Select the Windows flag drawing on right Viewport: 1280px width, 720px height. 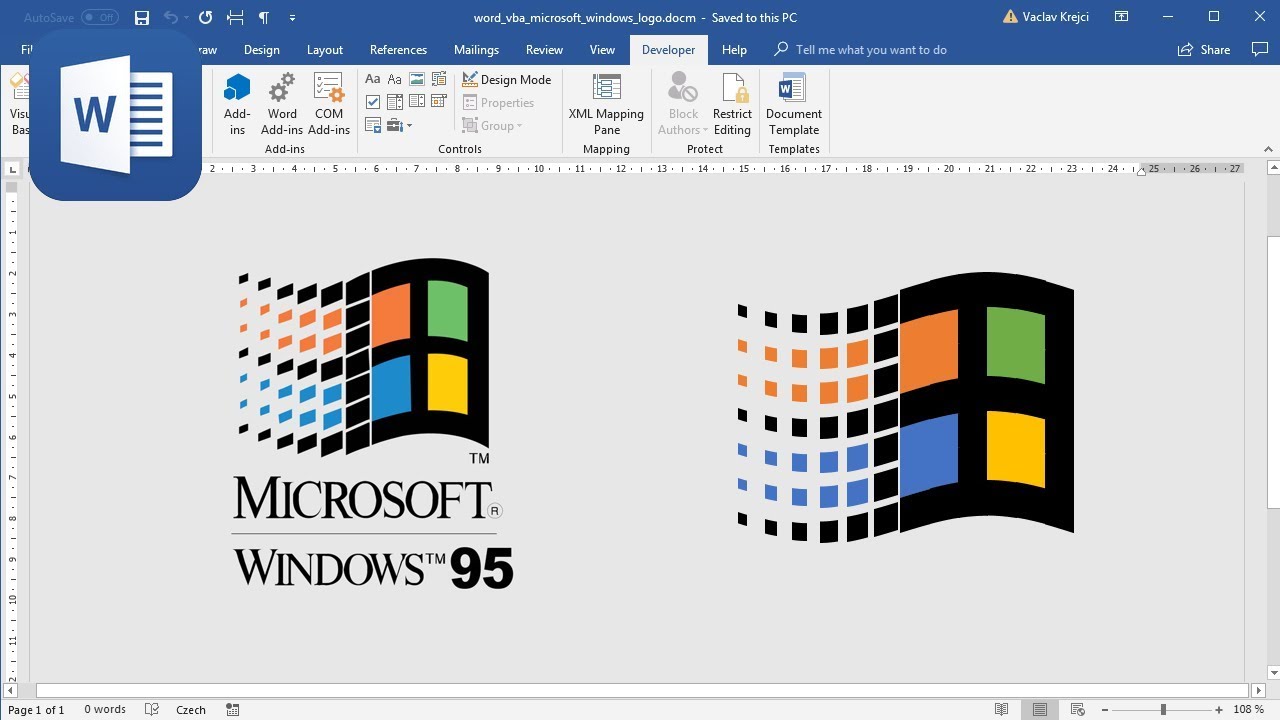(905, 407)
